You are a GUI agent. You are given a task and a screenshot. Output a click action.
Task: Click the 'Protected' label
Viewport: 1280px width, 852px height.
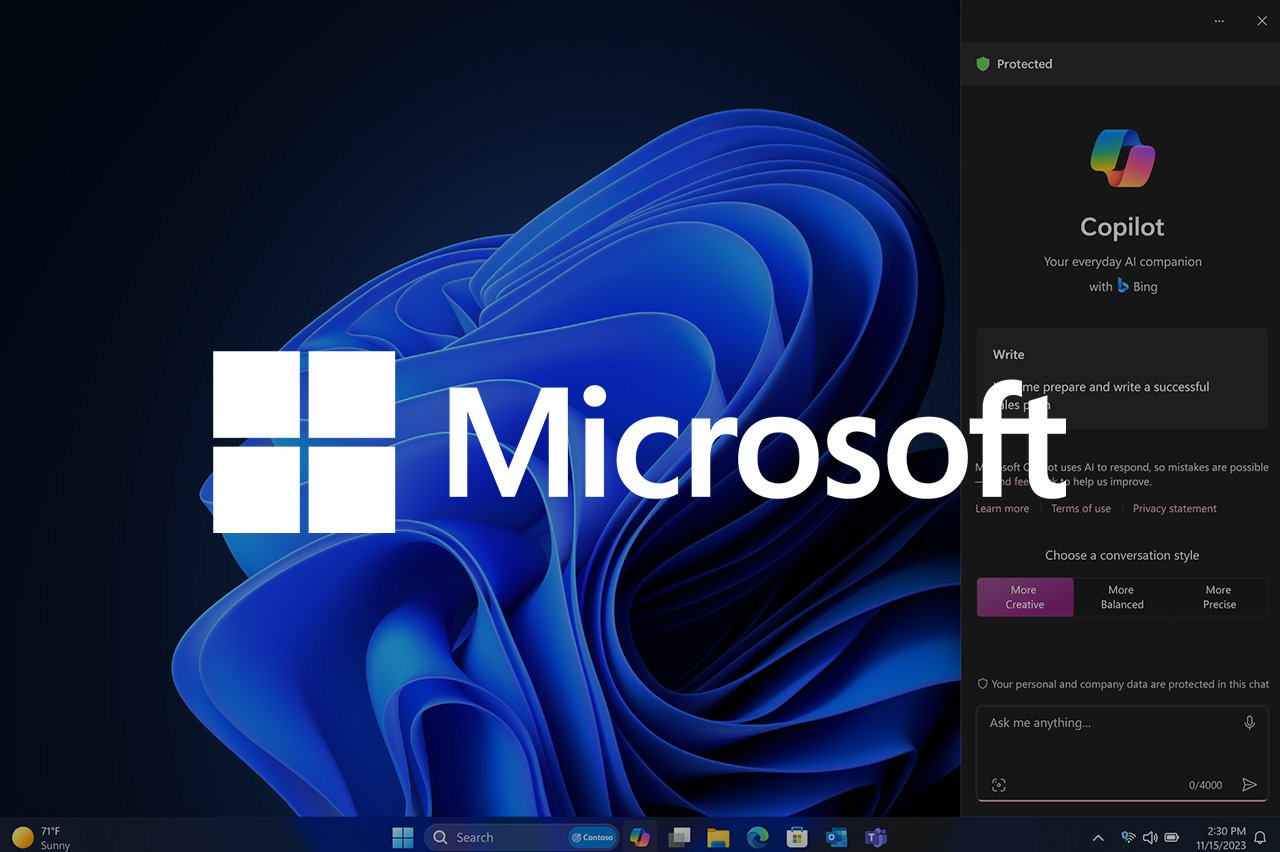[x=1024, y=64]
